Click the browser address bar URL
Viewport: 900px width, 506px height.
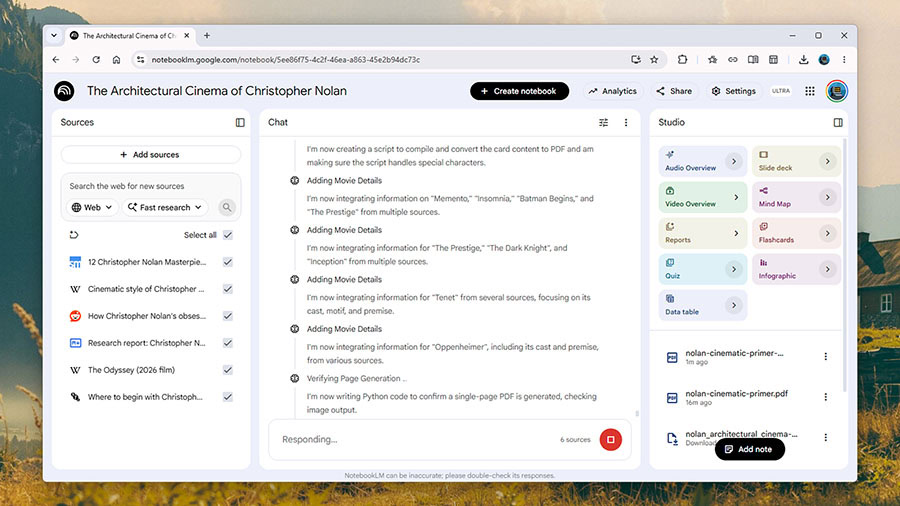(286, 60)
